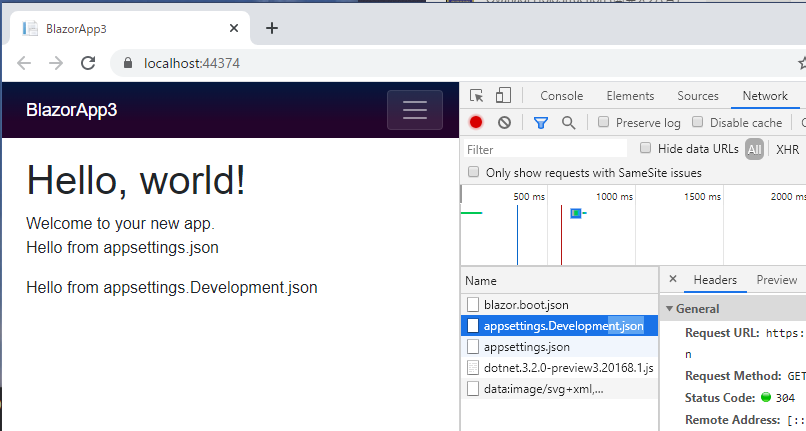
Task: Go forward with the browser forward arrow
Action: (56, 63)
